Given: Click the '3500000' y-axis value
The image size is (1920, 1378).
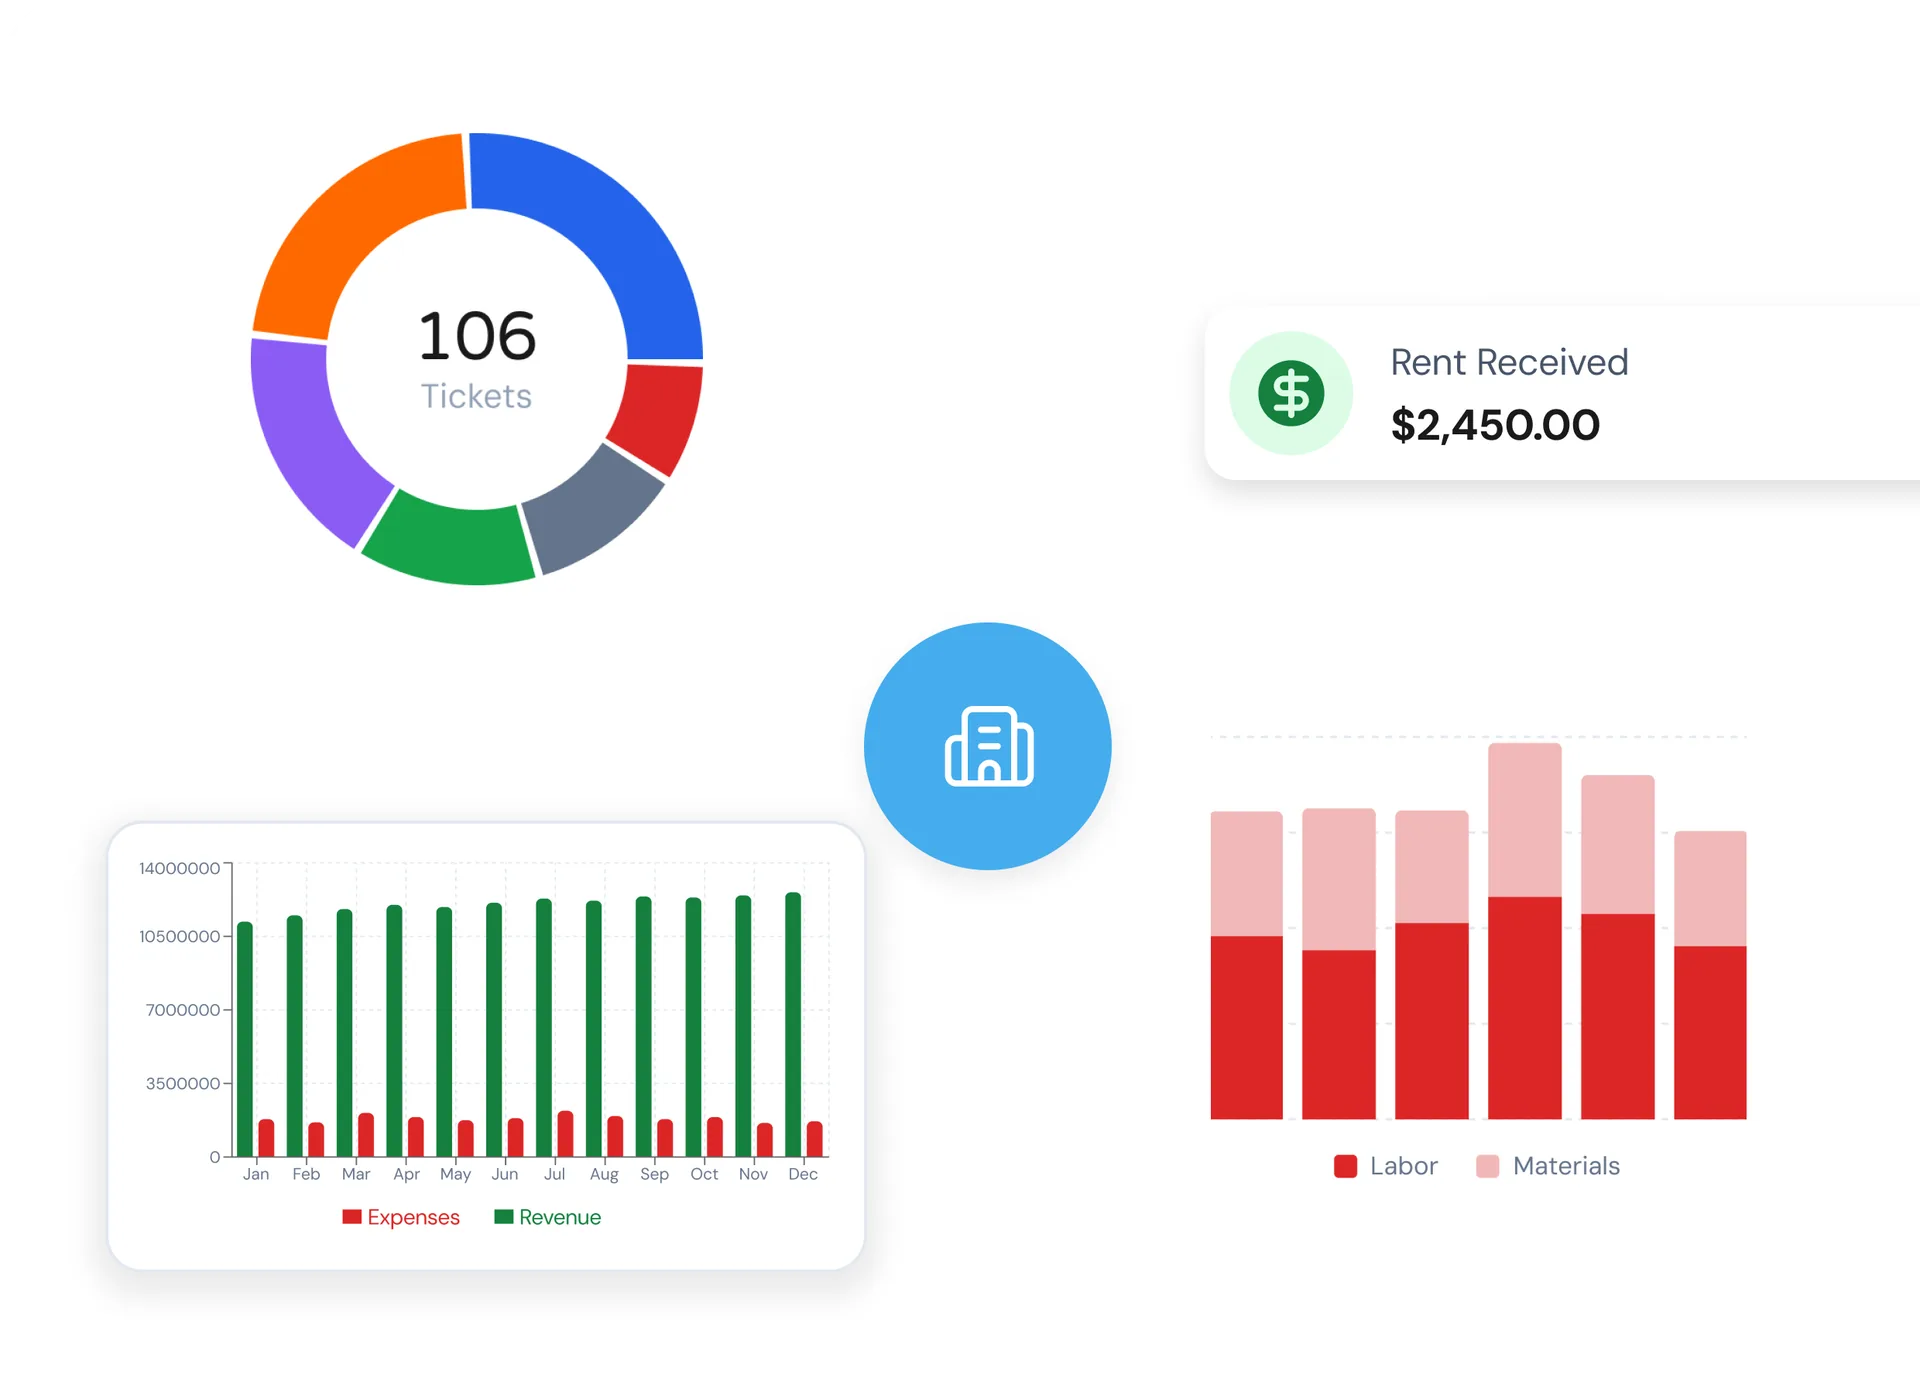Looking at the screenshot, I should (183, 1083).
